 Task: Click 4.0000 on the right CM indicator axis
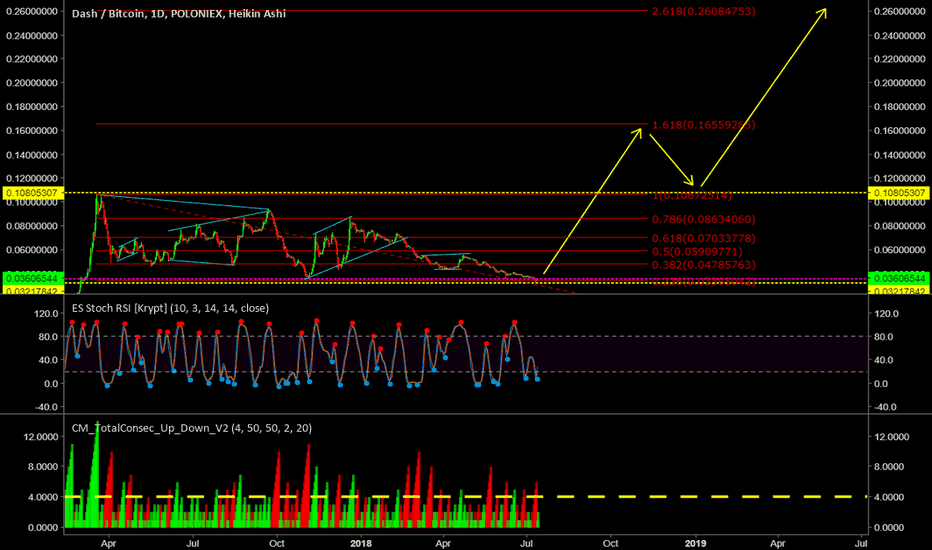click(x=889, y=496)
